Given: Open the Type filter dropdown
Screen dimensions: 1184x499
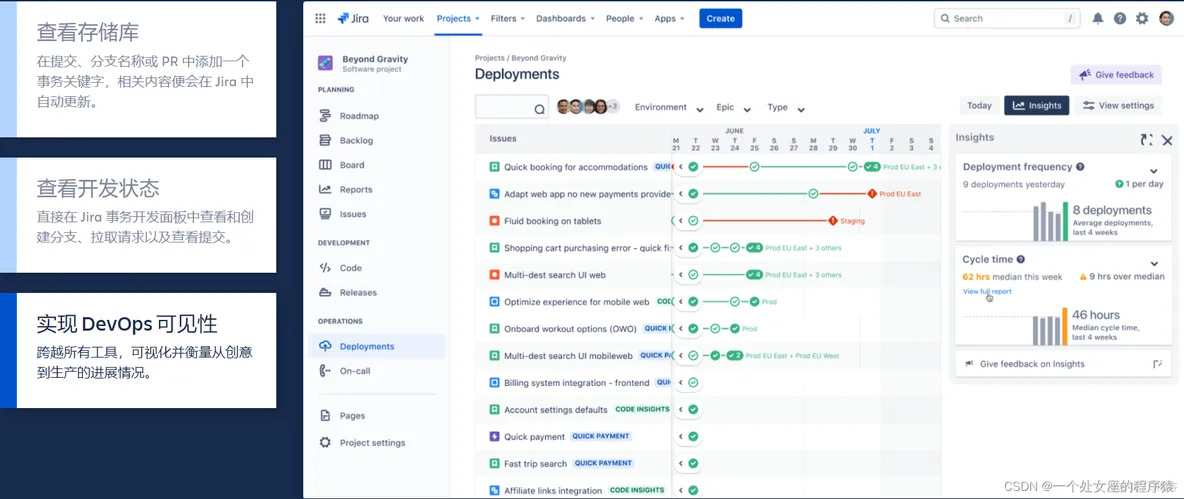Looking at the screenshot, I should pos(786,108).
